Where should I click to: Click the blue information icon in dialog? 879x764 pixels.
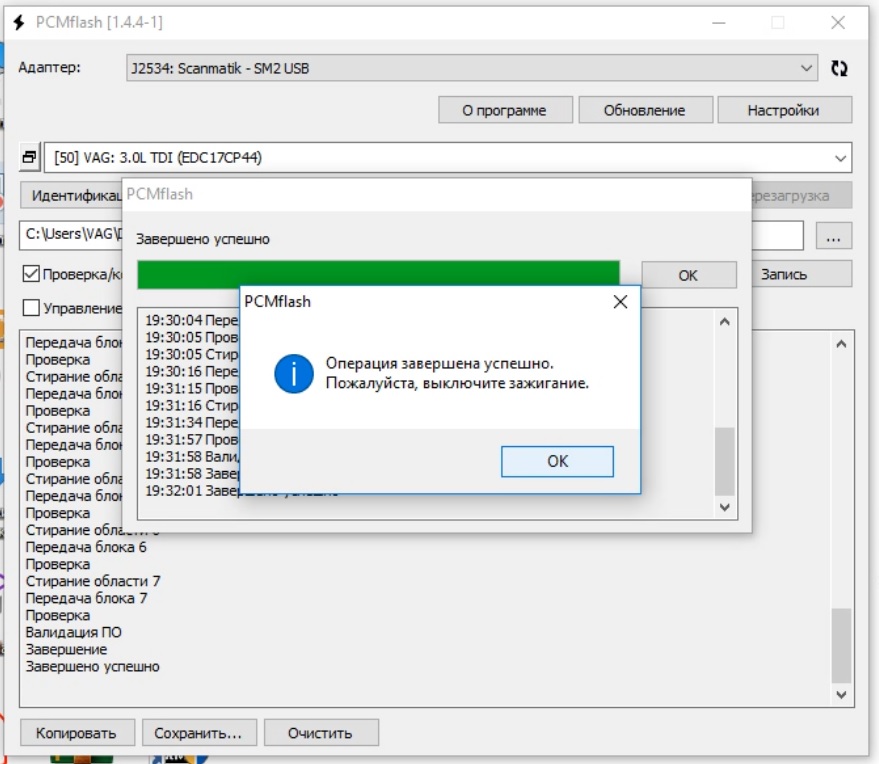294,374
